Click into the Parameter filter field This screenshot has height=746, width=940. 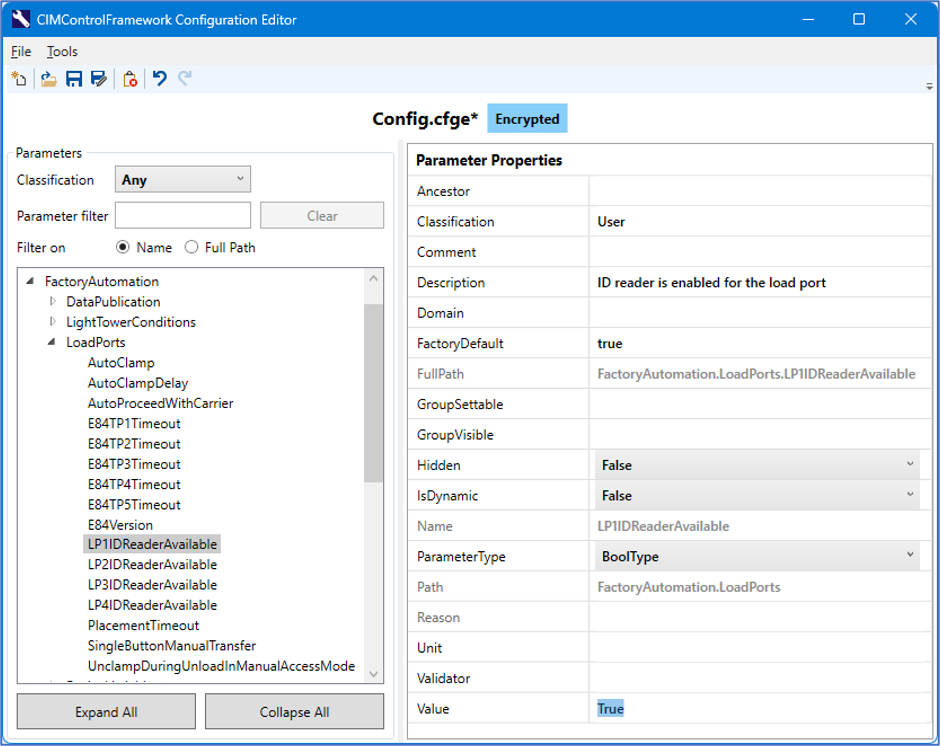coord(183,215)
